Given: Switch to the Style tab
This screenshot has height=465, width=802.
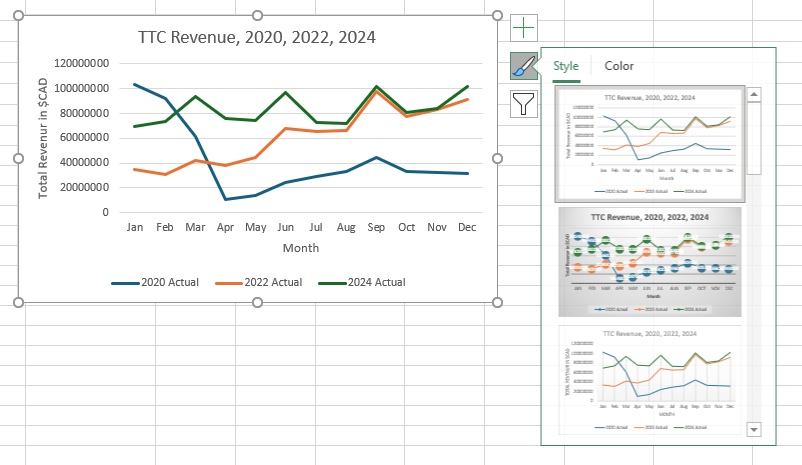Looking at the screenshot, I should tap(566, 66).
